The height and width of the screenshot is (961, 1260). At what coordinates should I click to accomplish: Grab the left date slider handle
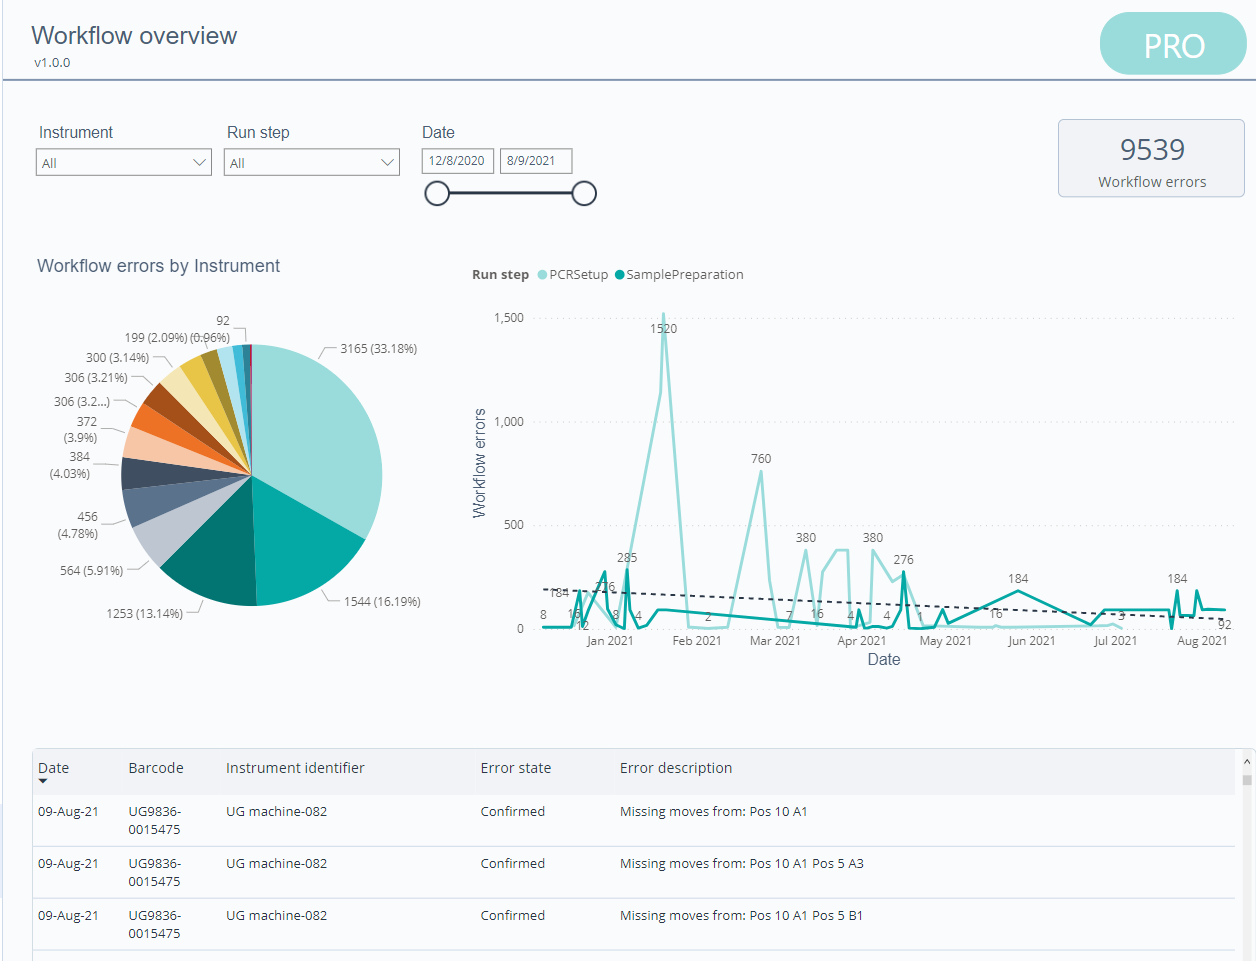click(437, 193)
